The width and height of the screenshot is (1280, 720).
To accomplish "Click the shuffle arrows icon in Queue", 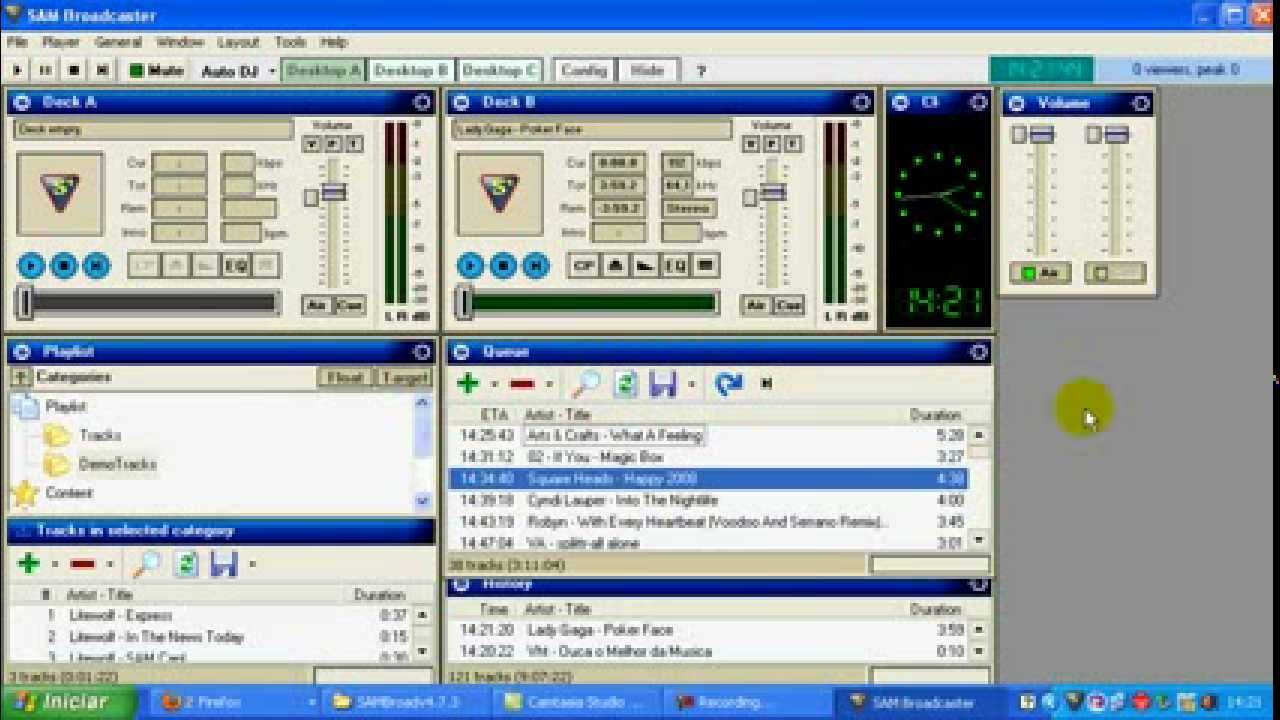I will 729,383.
